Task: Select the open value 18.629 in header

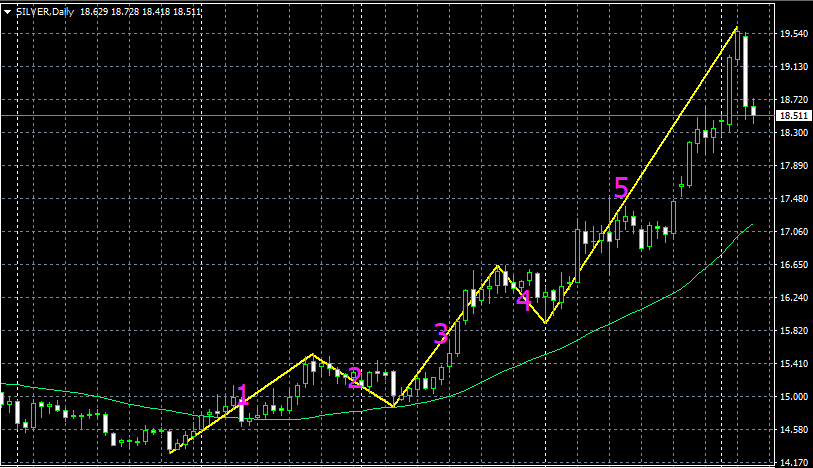Action: tap(94, 11)
